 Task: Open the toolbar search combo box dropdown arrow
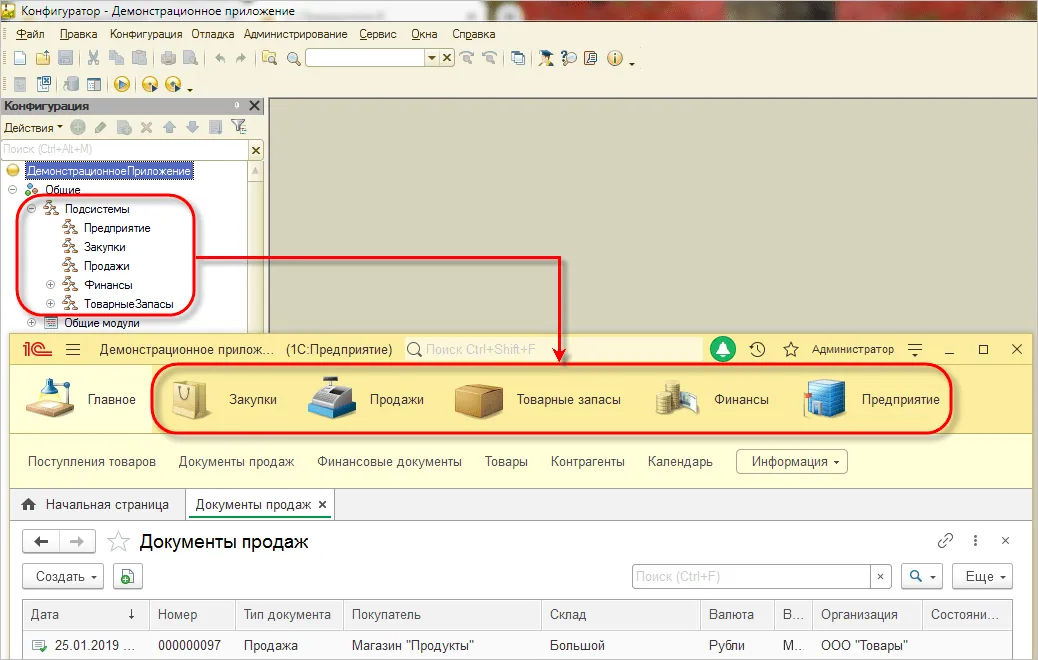click(x=432, y=58)
